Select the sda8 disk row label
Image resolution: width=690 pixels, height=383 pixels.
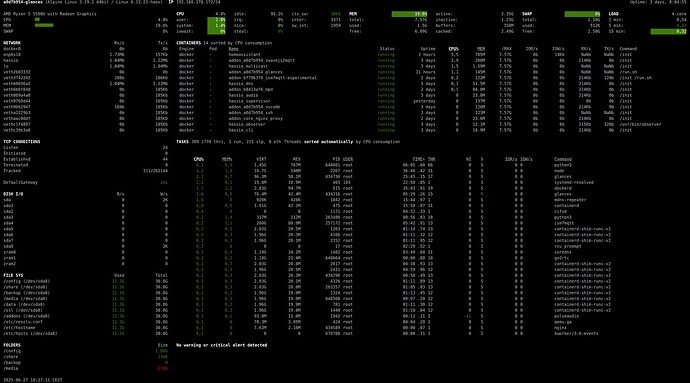(x=8, y=246)
